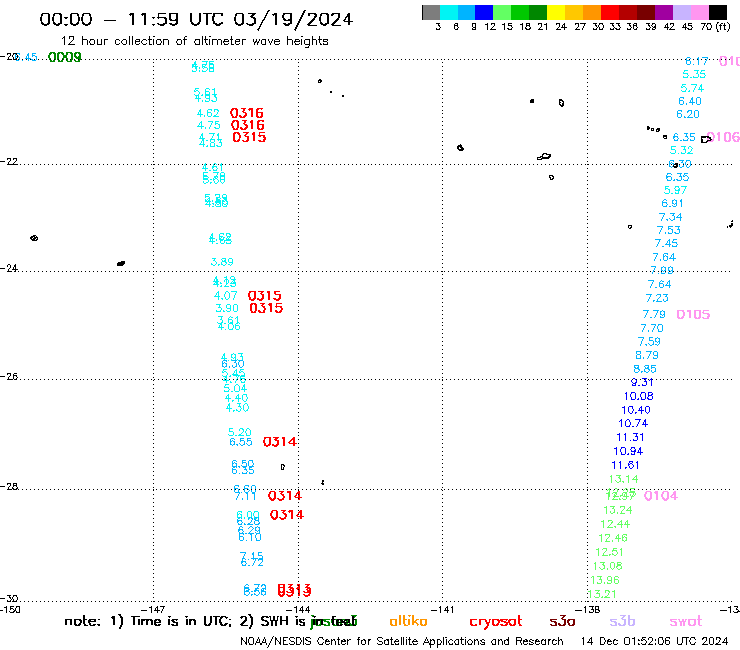Click the cyan wave height value 3.89
The width and height of the screenshot is (740, 650).
click(x=222, y=262)
